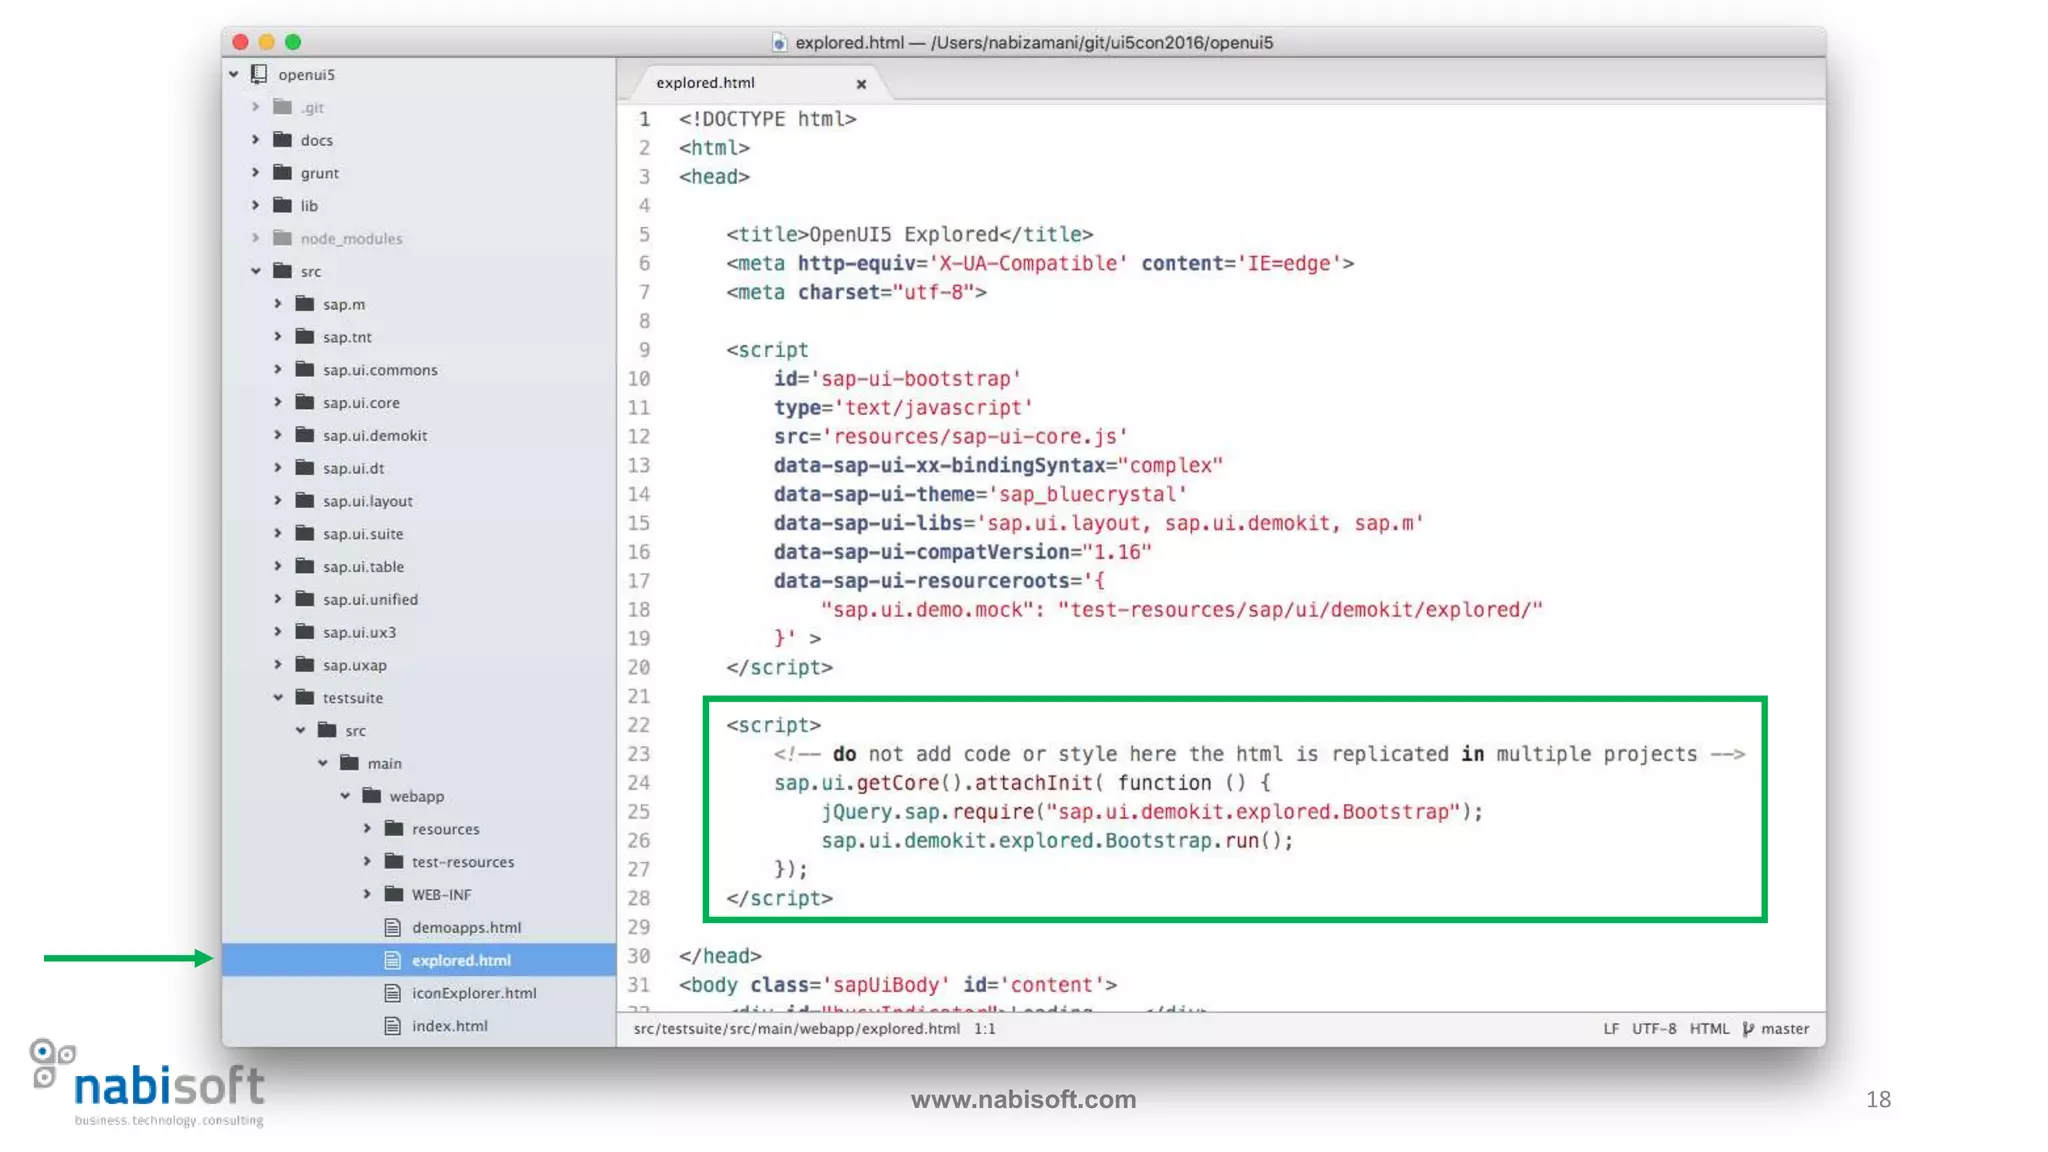
Task: Change the UTF-8 encoding in status bar
Action: pos(1654,1028)
